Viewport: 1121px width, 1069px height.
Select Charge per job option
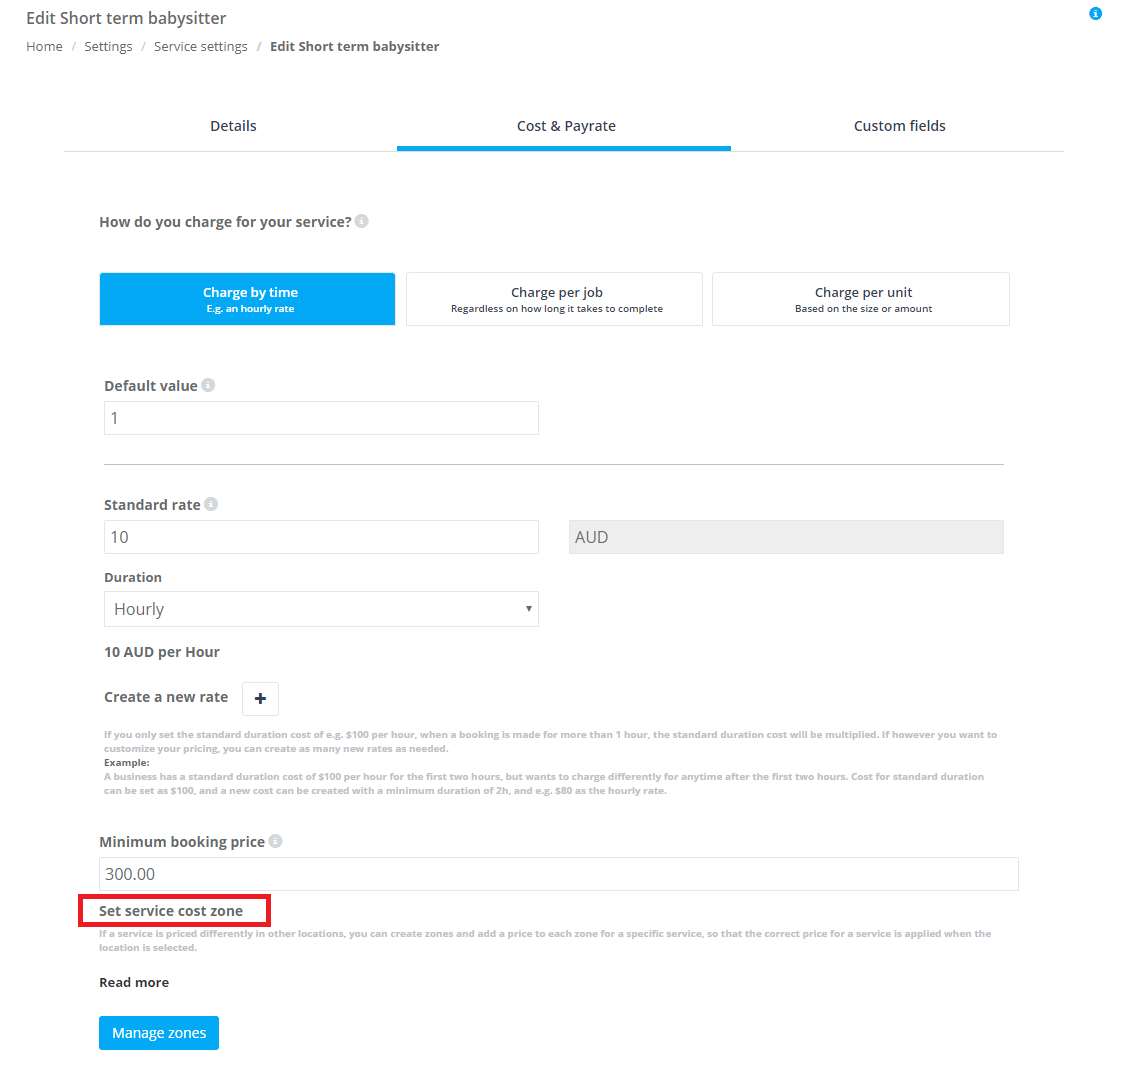pyautogui.click(x=554, y=299)
